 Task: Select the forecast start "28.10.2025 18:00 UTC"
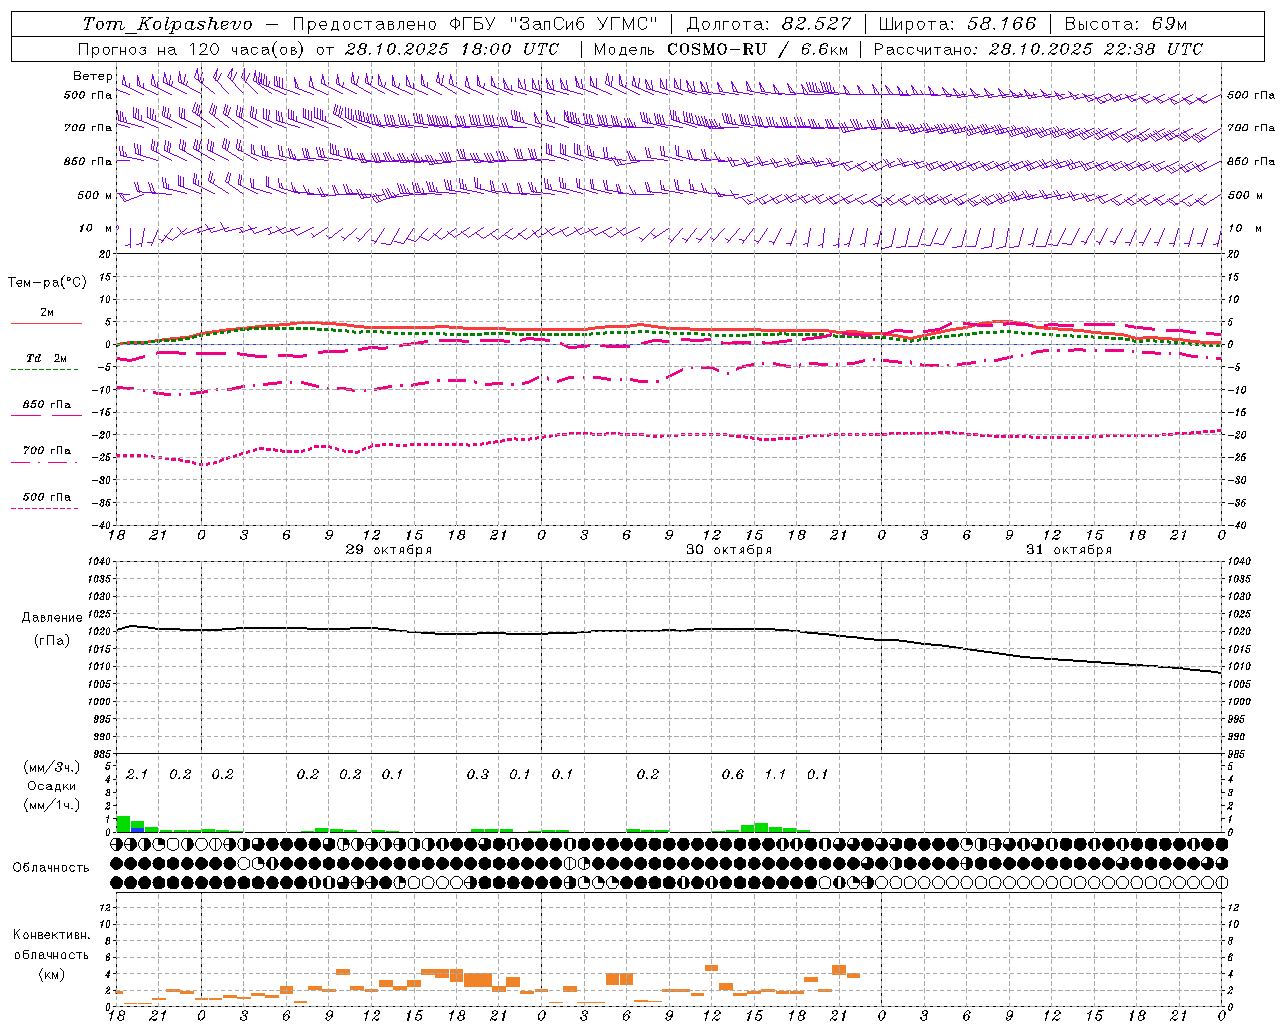(452, 49)
